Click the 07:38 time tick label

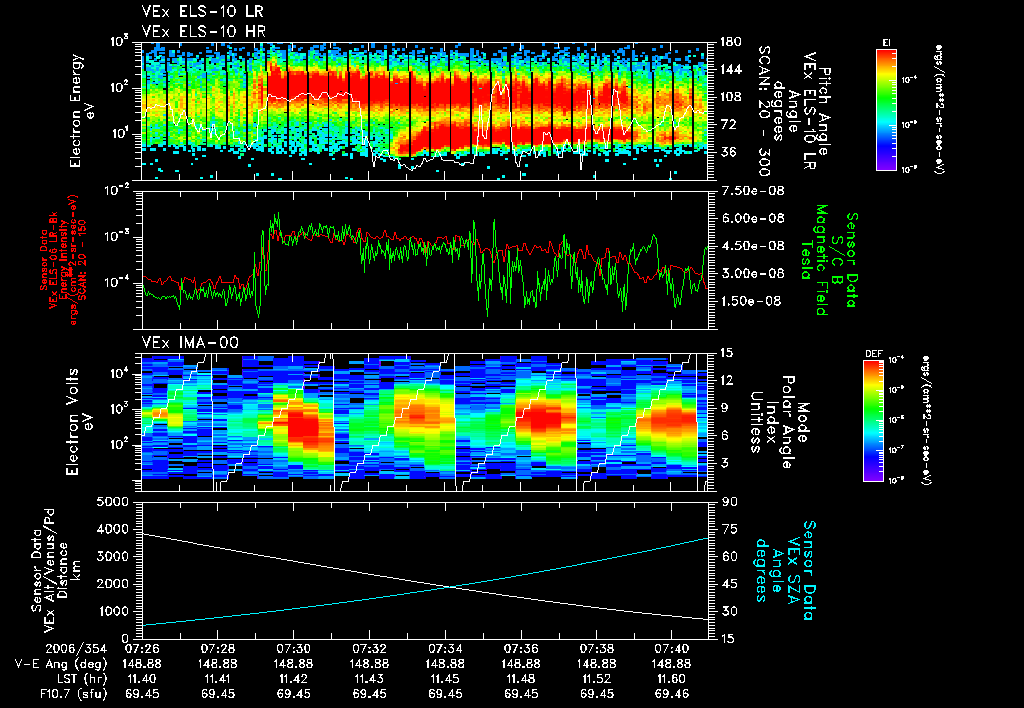click(596, 650)
